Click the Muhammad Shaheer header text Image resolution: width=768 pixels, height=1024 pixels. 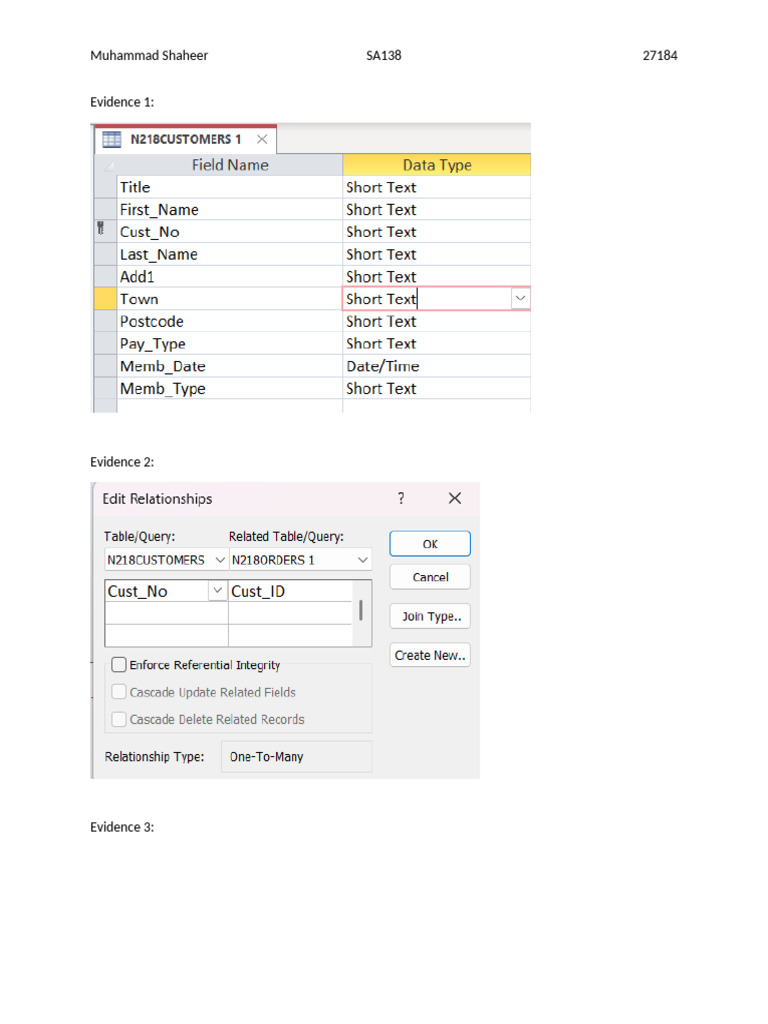(149, 56)
